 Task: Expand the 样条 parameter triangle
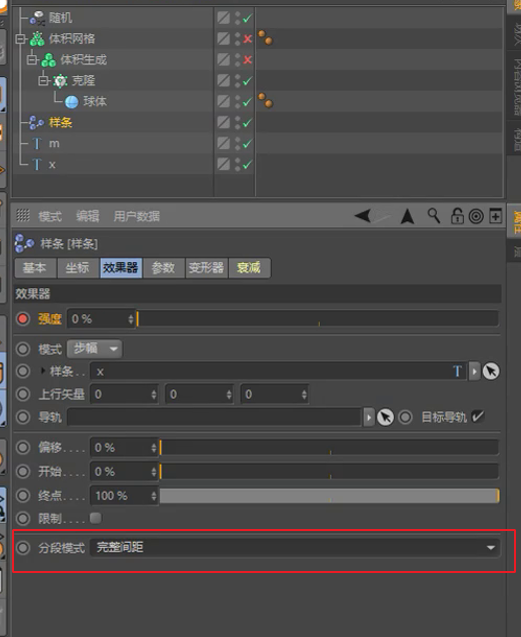pos(43,370)
